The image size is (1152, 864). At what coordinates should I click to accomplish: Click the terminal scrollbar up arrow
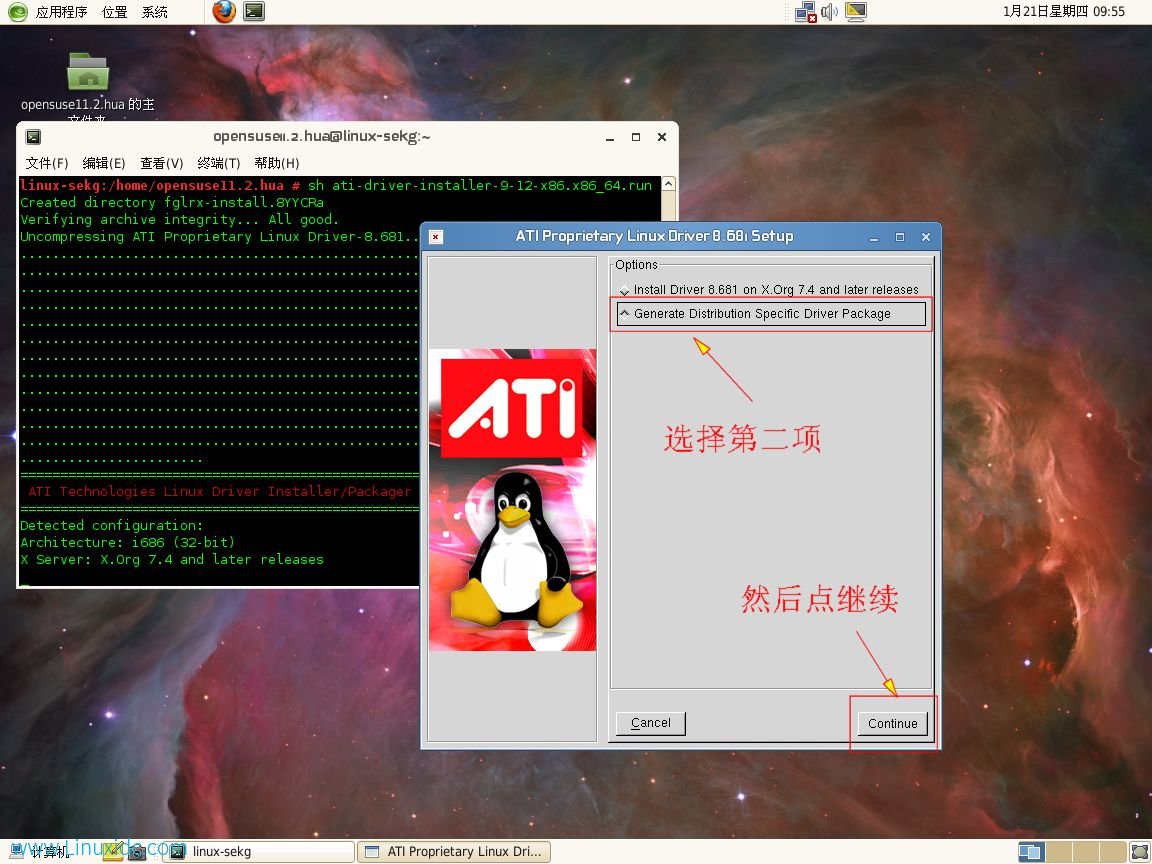(x=669, y=184)
